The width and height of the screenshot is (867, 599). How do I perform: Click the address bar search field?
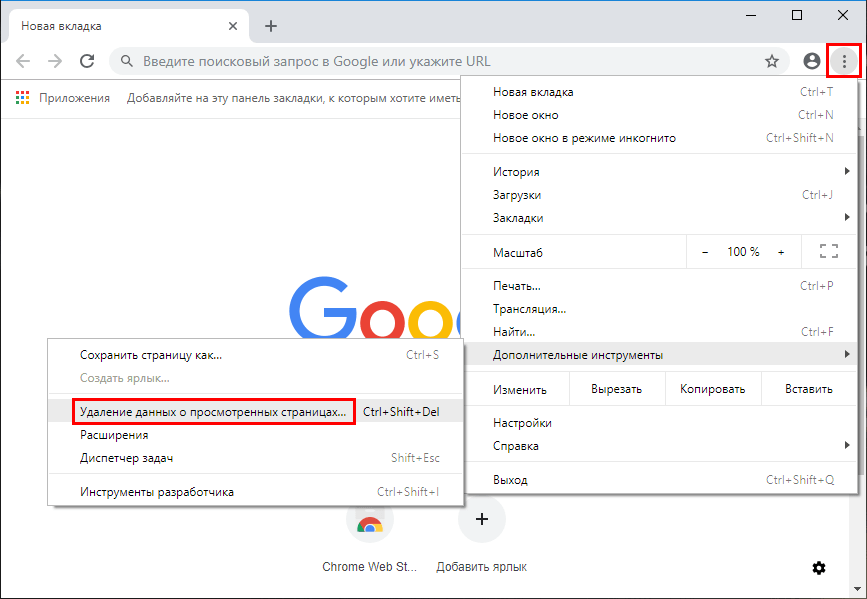click(x=447, y=61)
